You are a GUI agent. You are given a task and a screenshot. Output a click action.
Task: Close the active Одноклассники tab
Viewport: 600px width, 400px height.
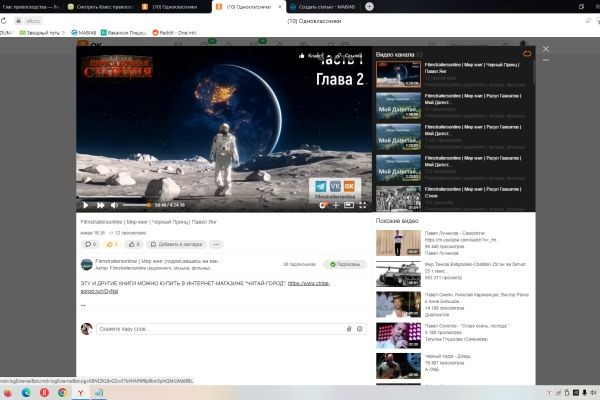(280, 7)
